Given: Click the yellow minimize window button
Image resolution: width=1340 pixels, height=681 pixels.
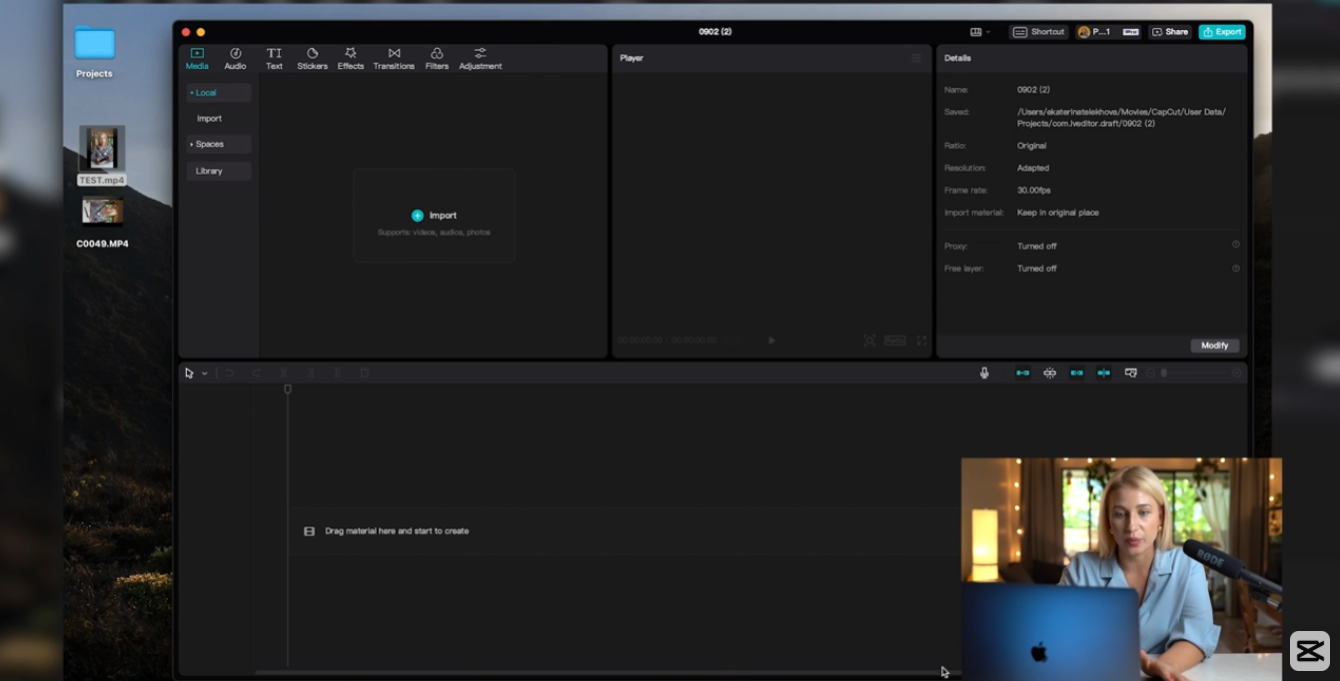Looking at the screenshot, I should (201, 32).
